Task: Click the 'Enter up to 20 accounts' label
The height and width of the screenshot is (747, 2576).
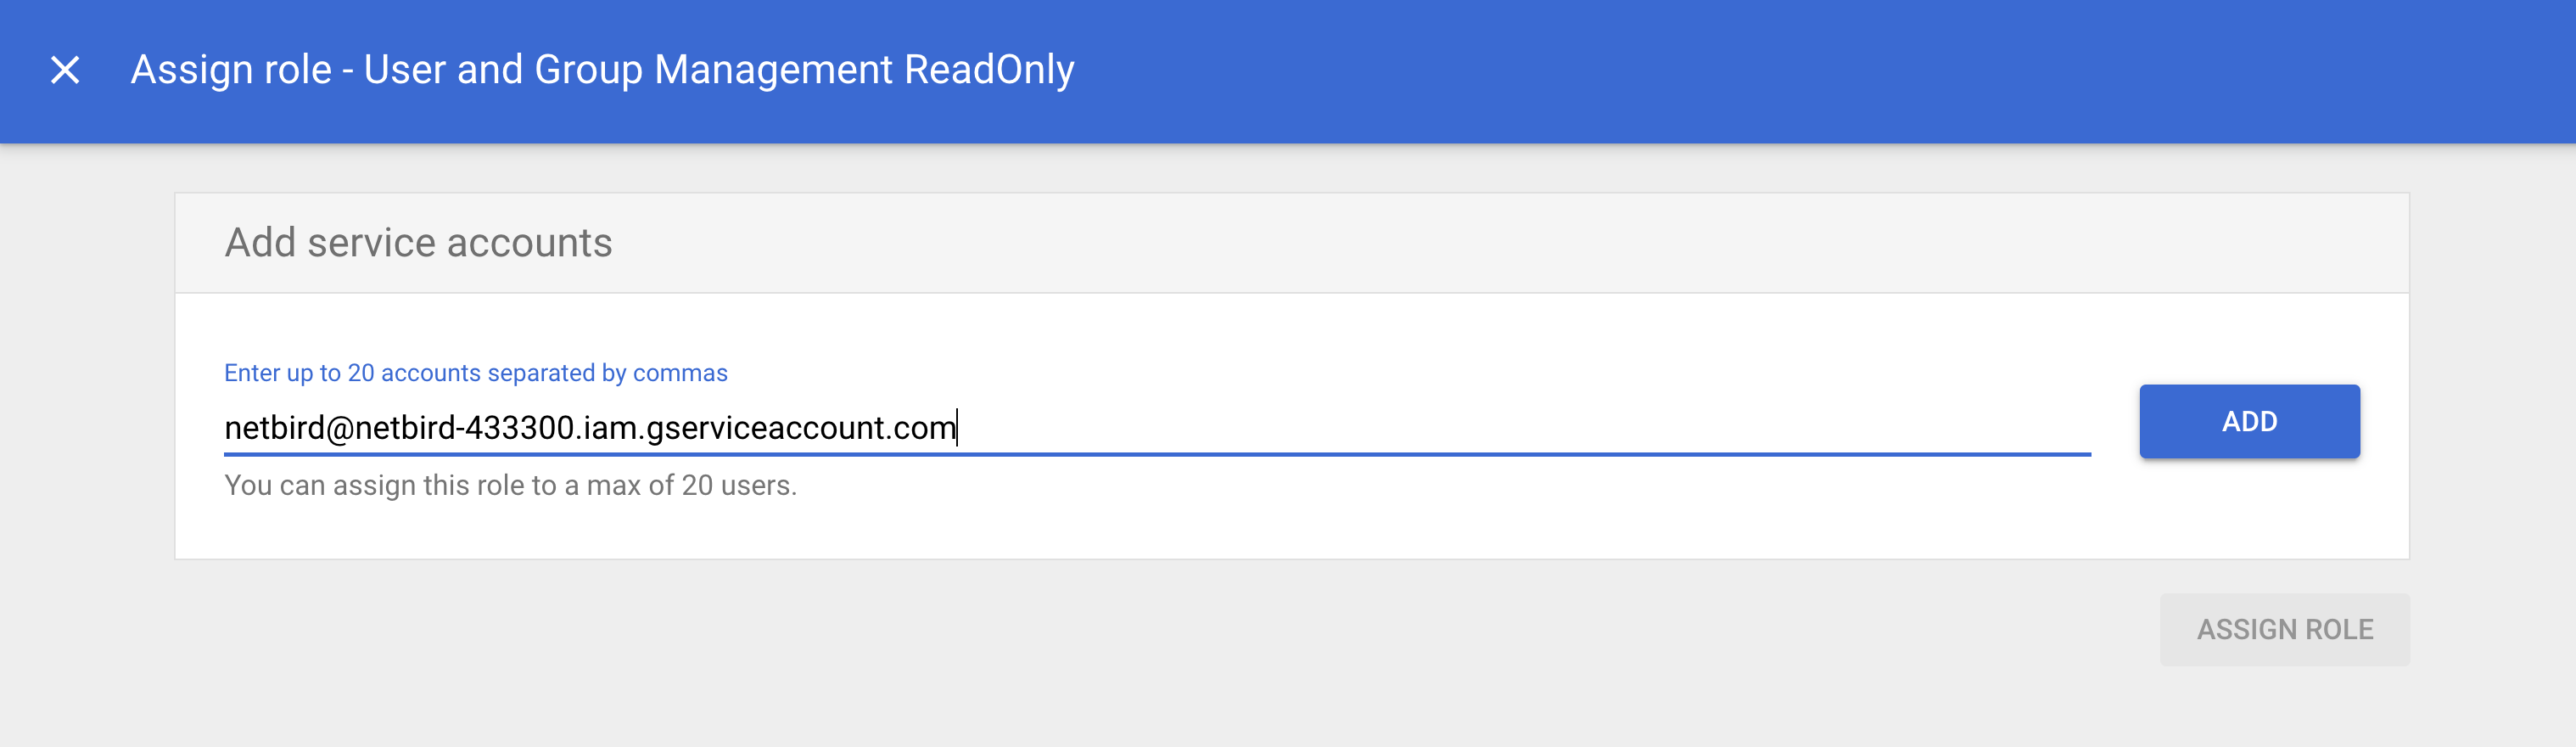Action: (475, 373)
